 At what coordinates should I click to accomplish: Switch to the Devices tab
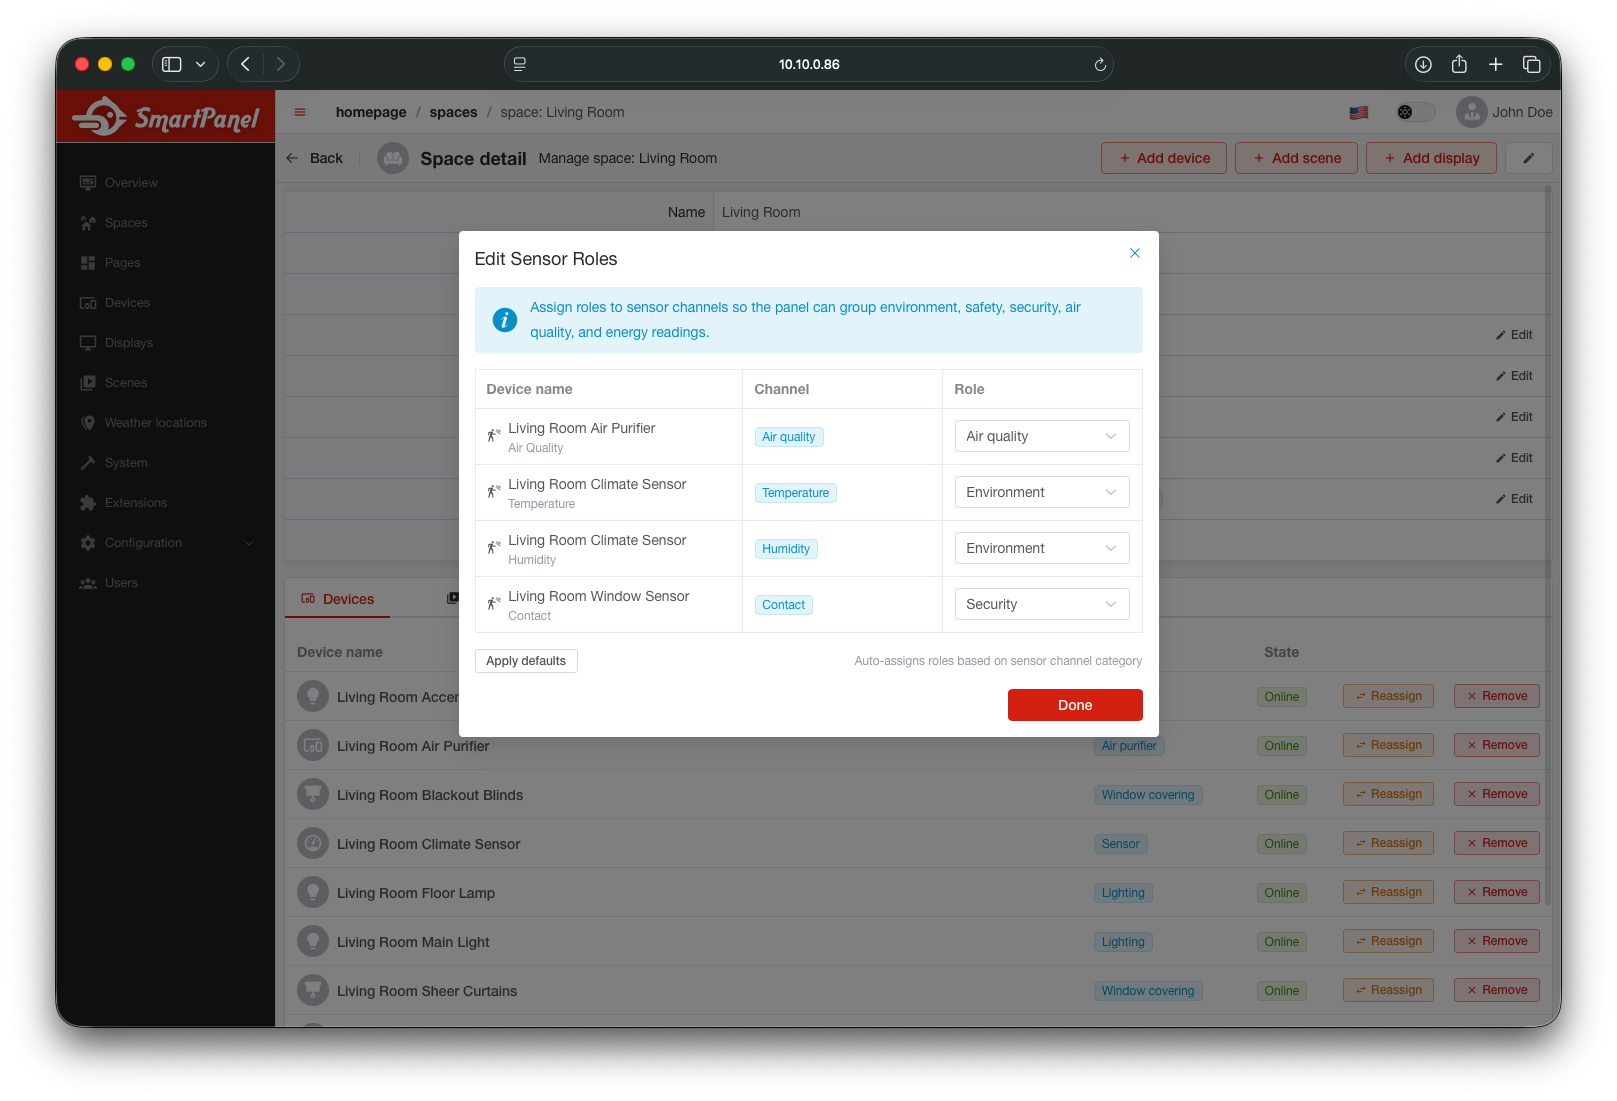click(337, 598)
